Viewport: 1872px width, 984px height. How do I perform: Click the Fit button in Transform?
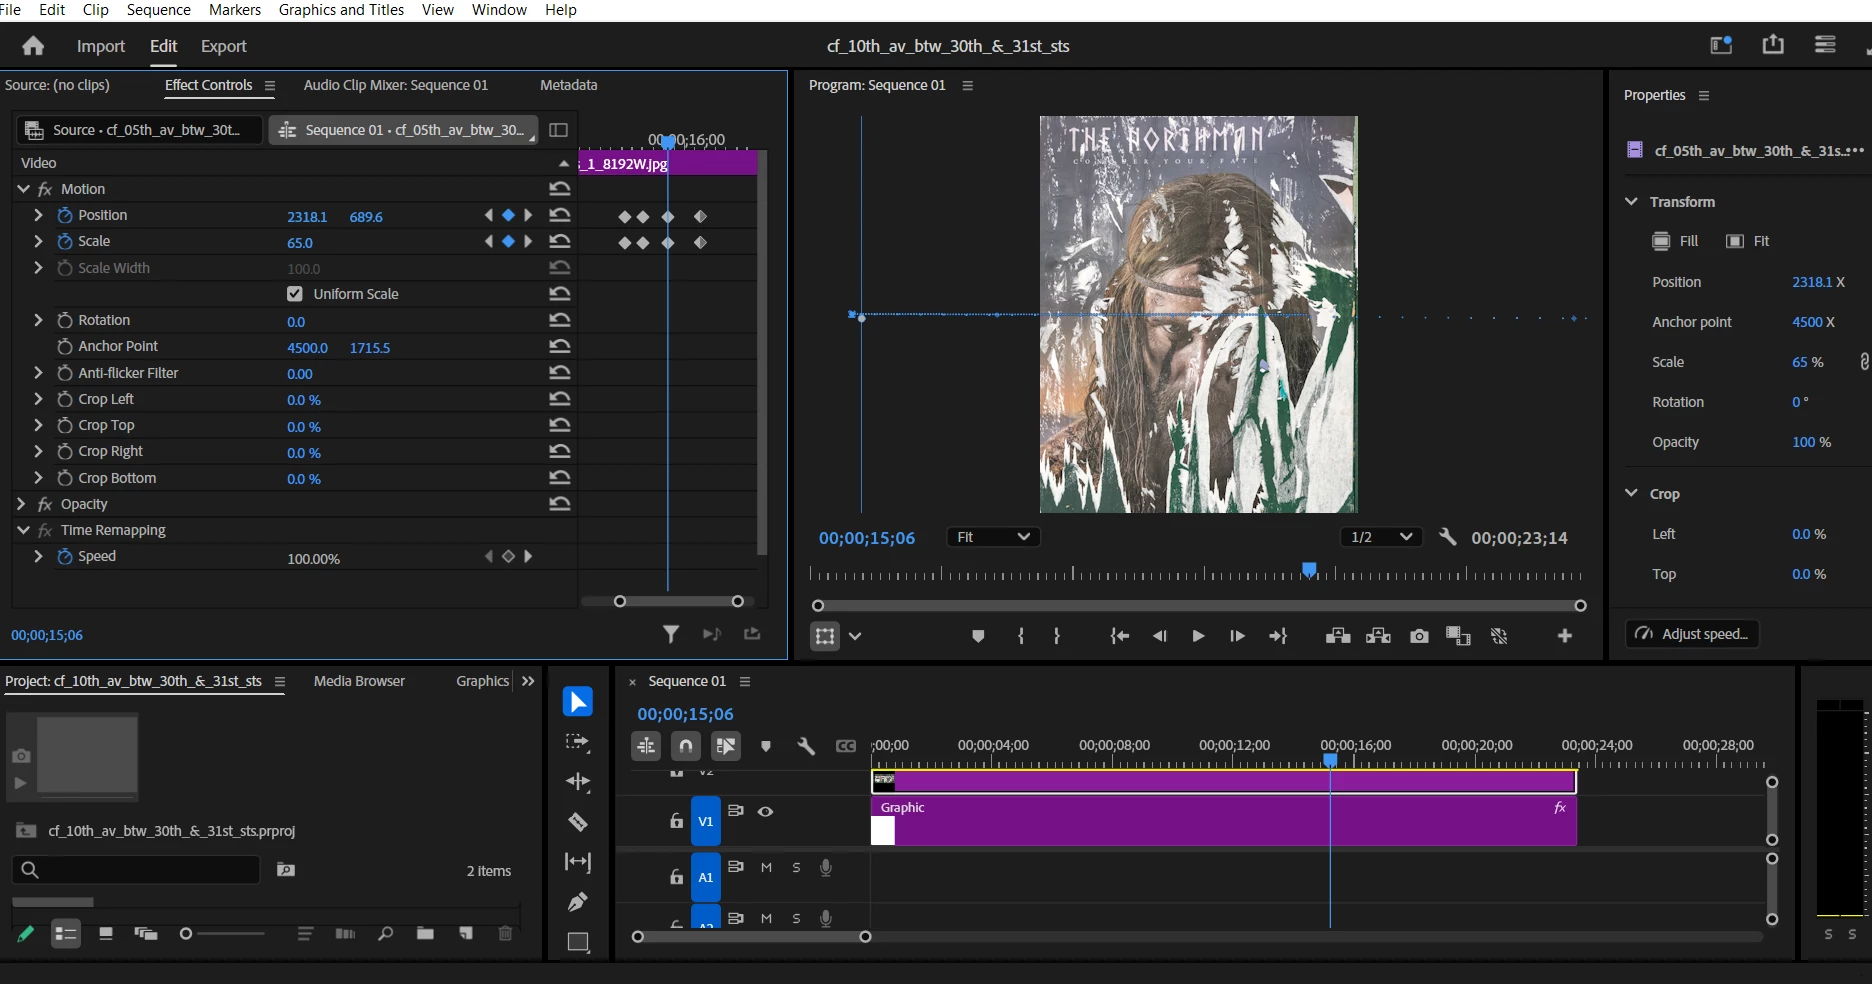[x=1748, y=241]
